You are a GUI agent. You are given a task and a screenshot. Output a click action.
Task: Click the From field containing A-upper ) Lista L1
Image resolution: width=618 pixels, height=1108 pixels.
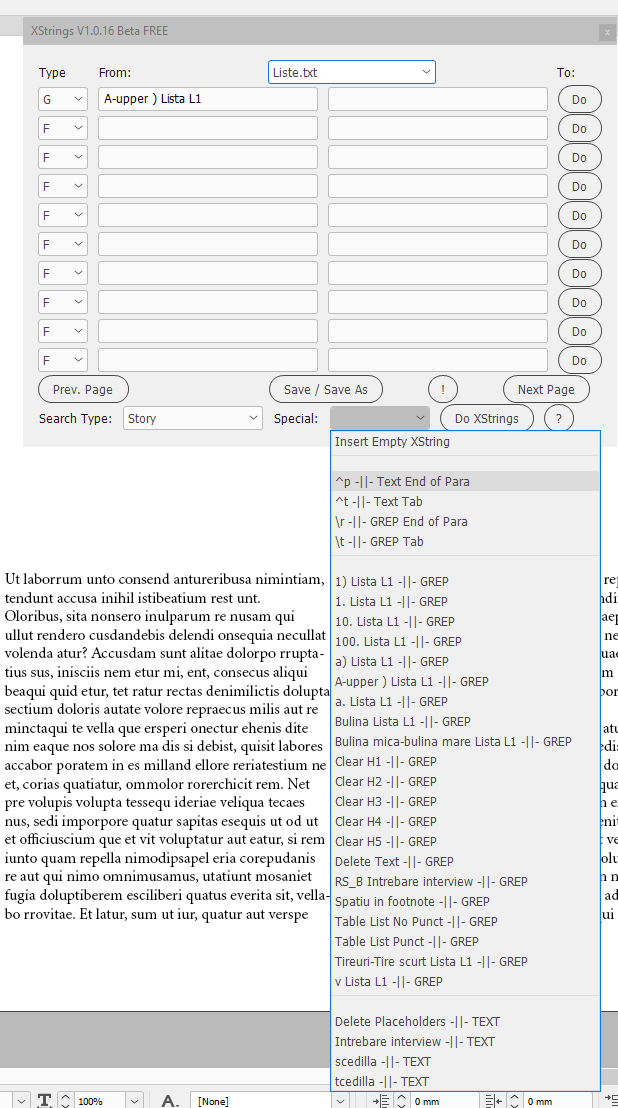[208, 99]
